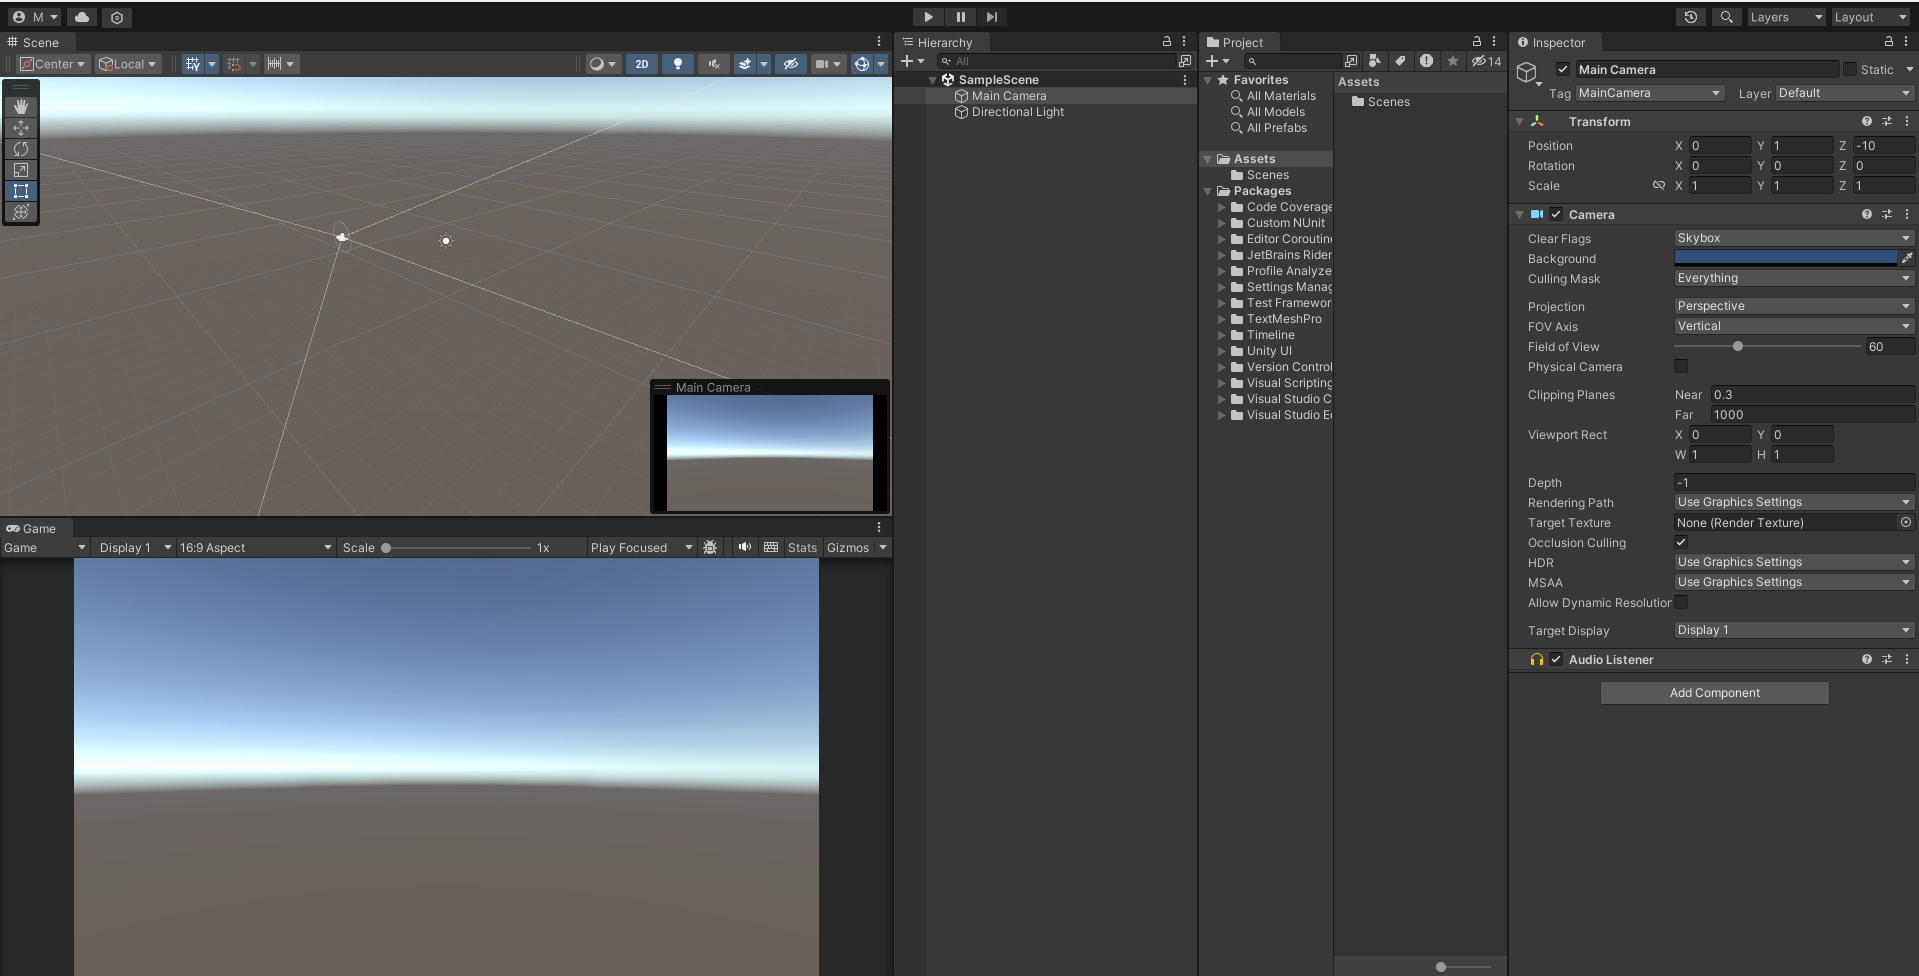Collapse the Packages folder in Project panel
This screenshot has height=976, width=1919.
pyautogui.click(x=1208, y=191)
